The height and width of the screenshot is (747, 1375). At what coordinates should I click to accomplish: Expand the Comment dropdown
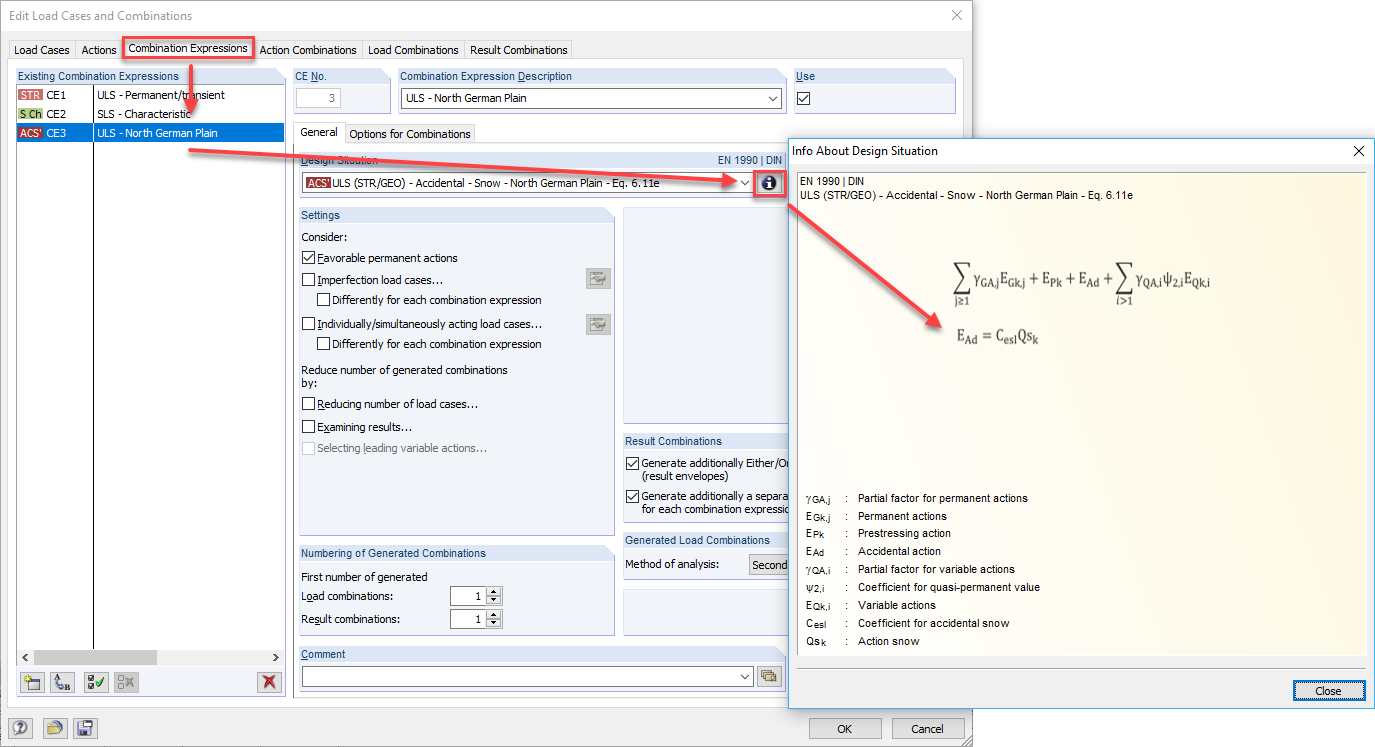(x=745, y=677)
